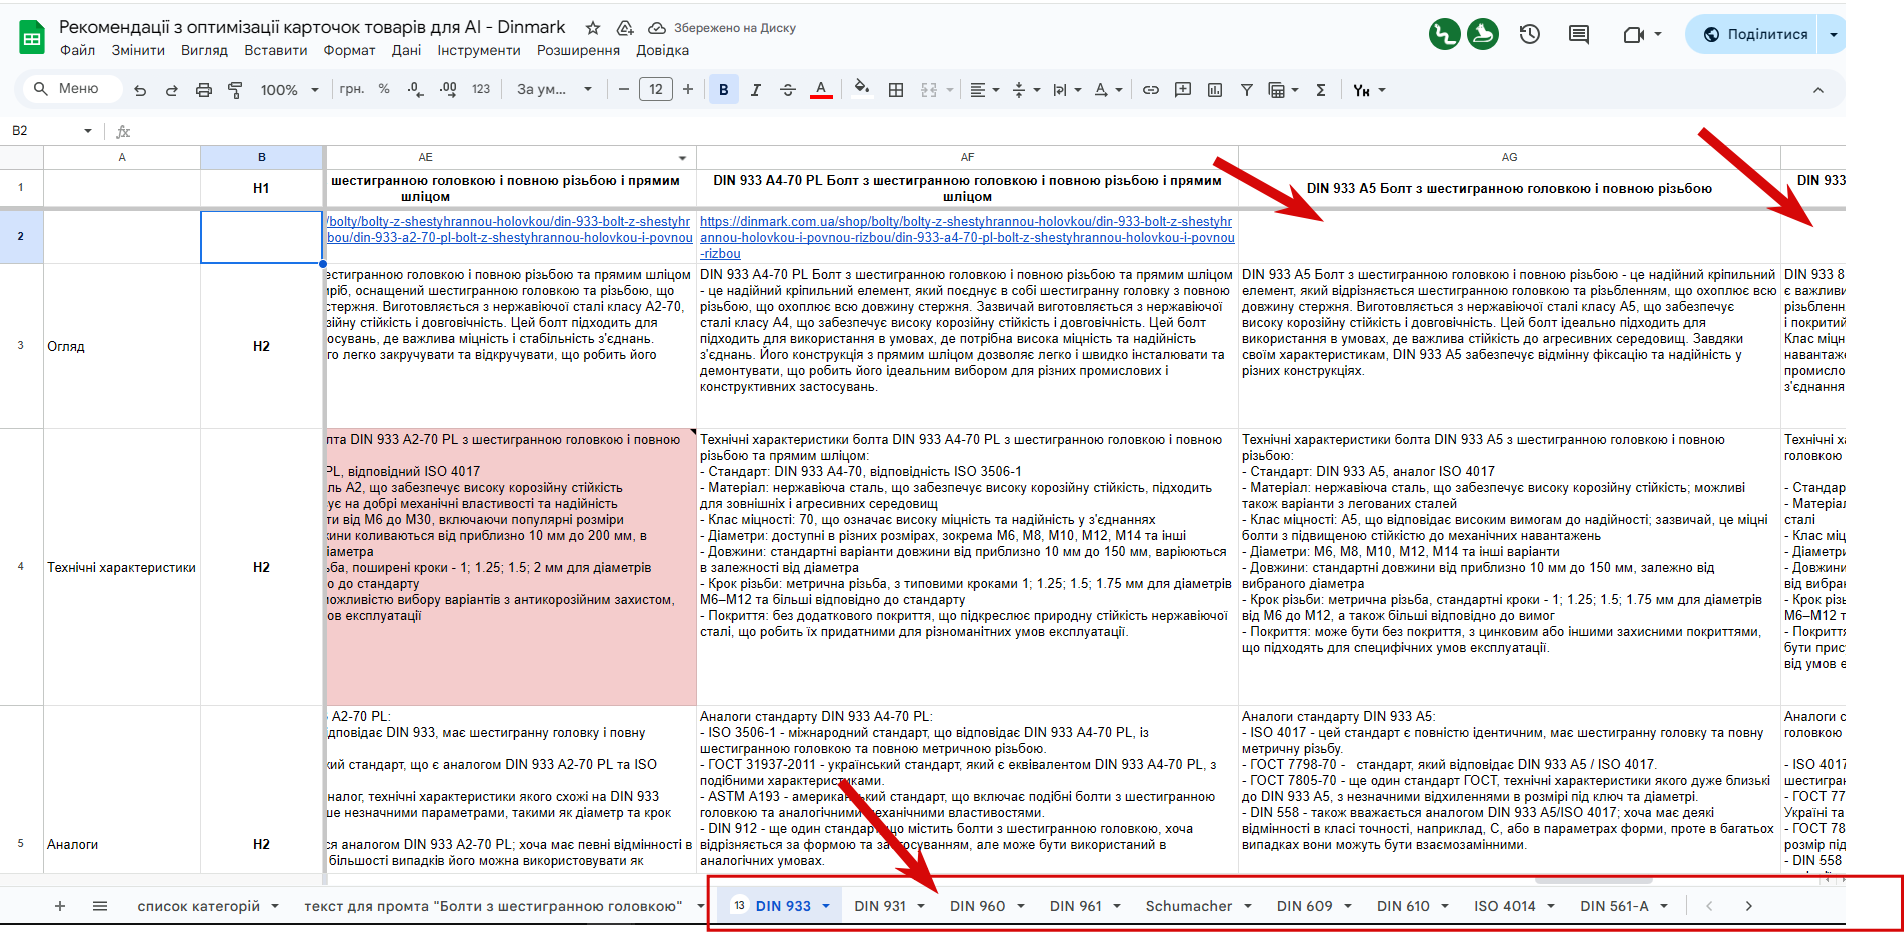Start a Meet call with camera icon
Image resolution: width=1904 pixels, height=932 pixels.
pyautogui.click(x=1633, y=34)
